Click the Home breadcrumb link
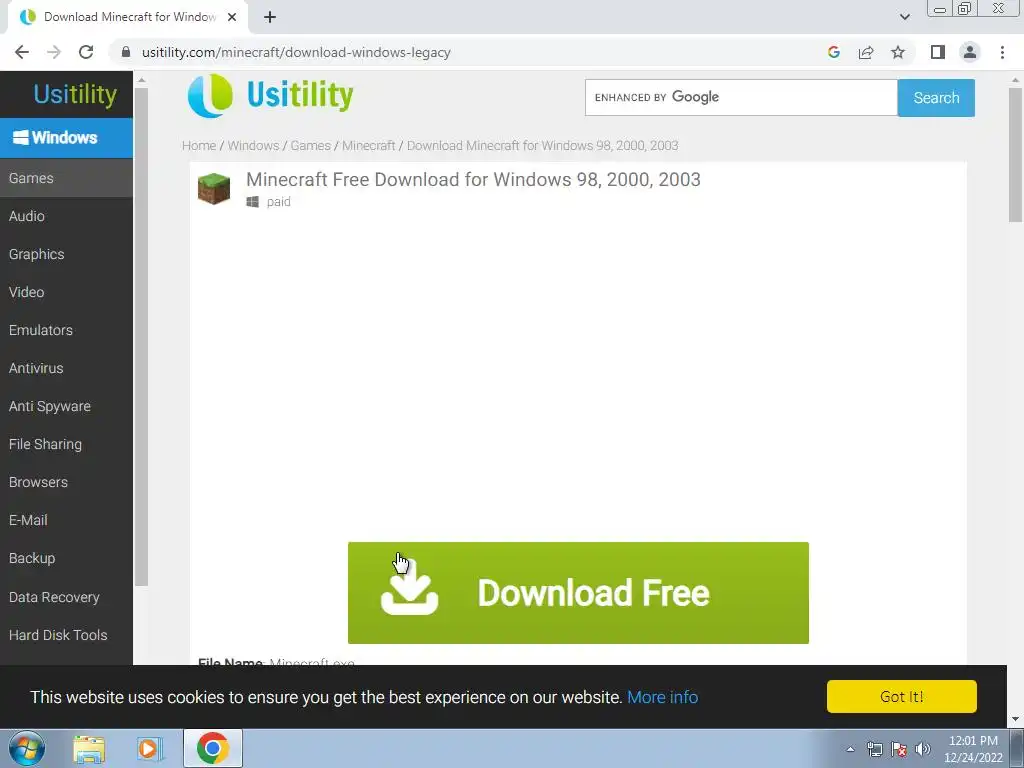 point(199,146)
